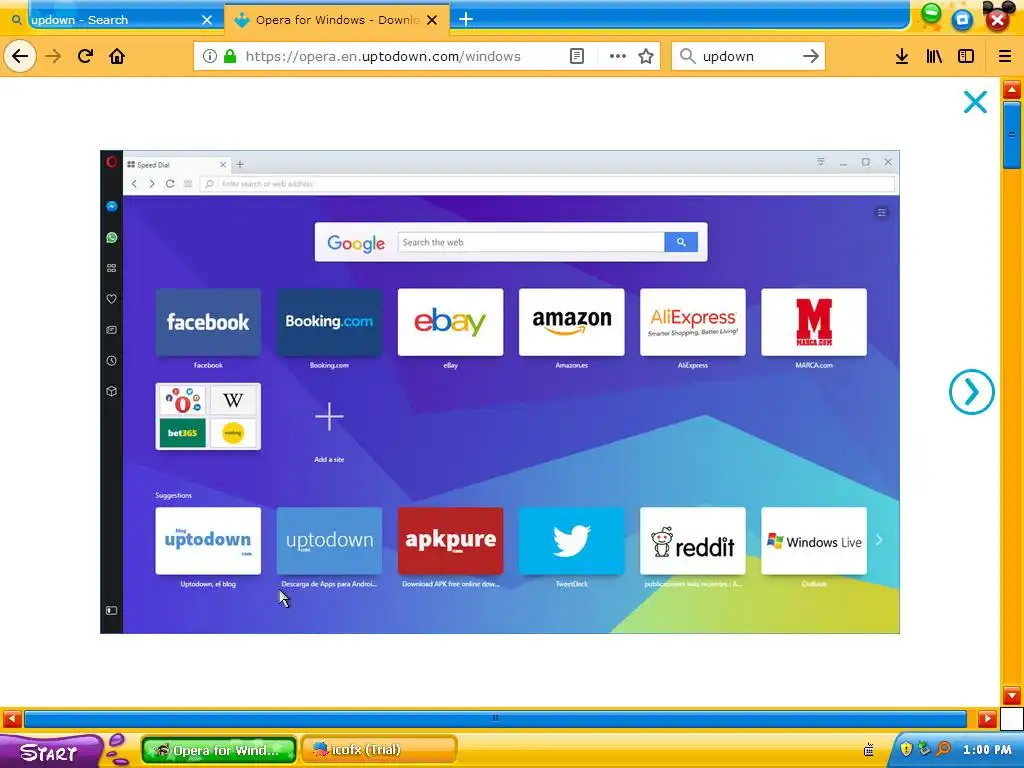
Task: Click the 1:00 PM taskbar clock
Action: coord(987,750)
